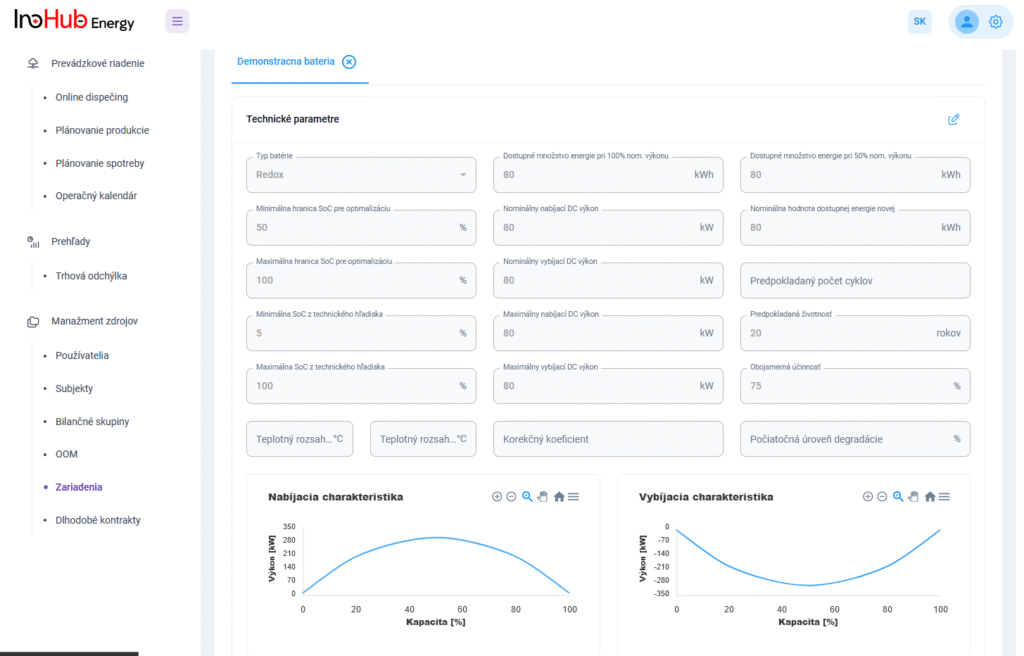Select the Demonstracna bateria tab
This screenshot has height=656, width=1024.
(x=286, y=61)
